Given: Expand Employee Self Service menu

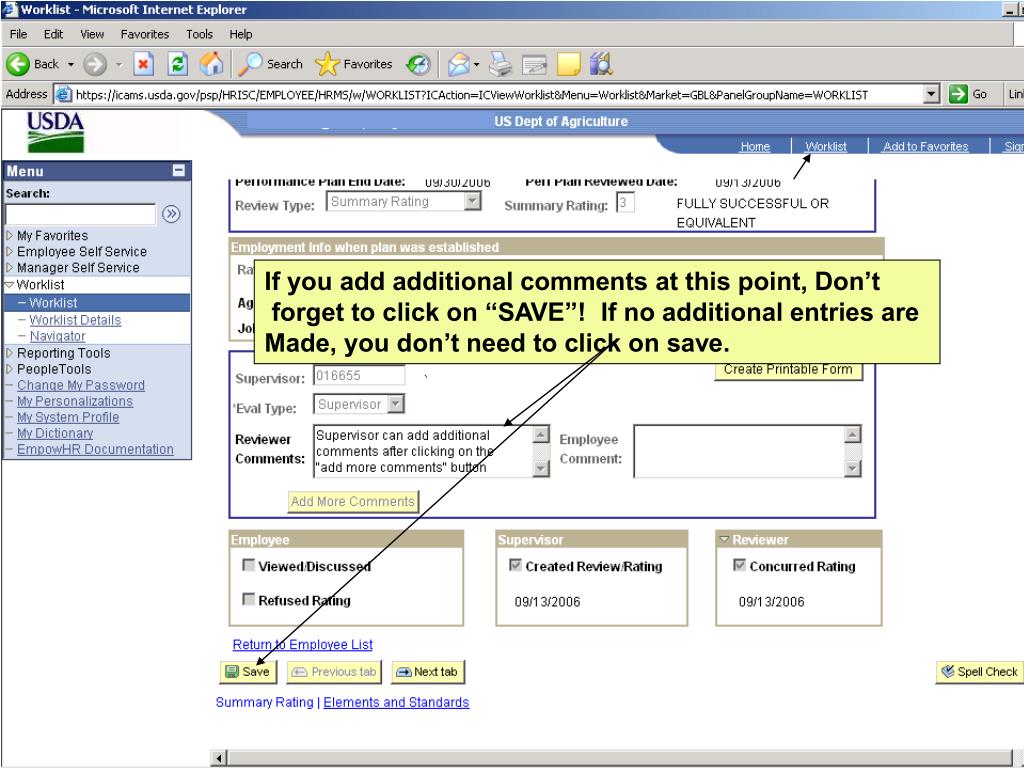Looking at the screenshot, I should tap(9, 251).
